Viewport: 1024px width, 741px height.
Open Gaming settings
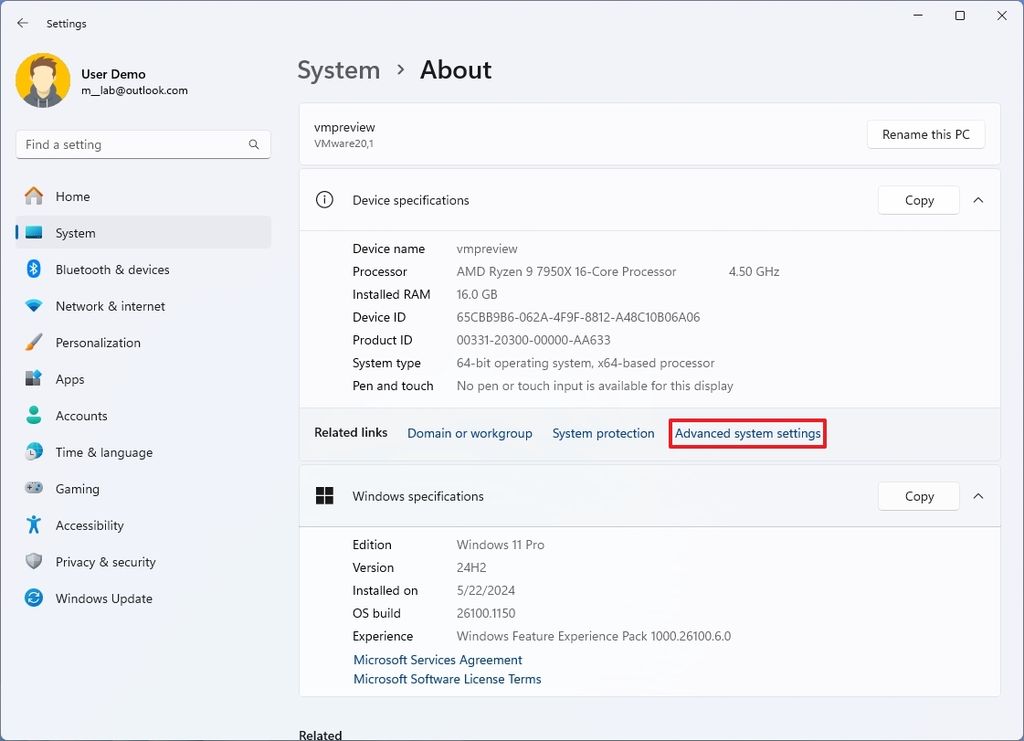click(75, 488)
